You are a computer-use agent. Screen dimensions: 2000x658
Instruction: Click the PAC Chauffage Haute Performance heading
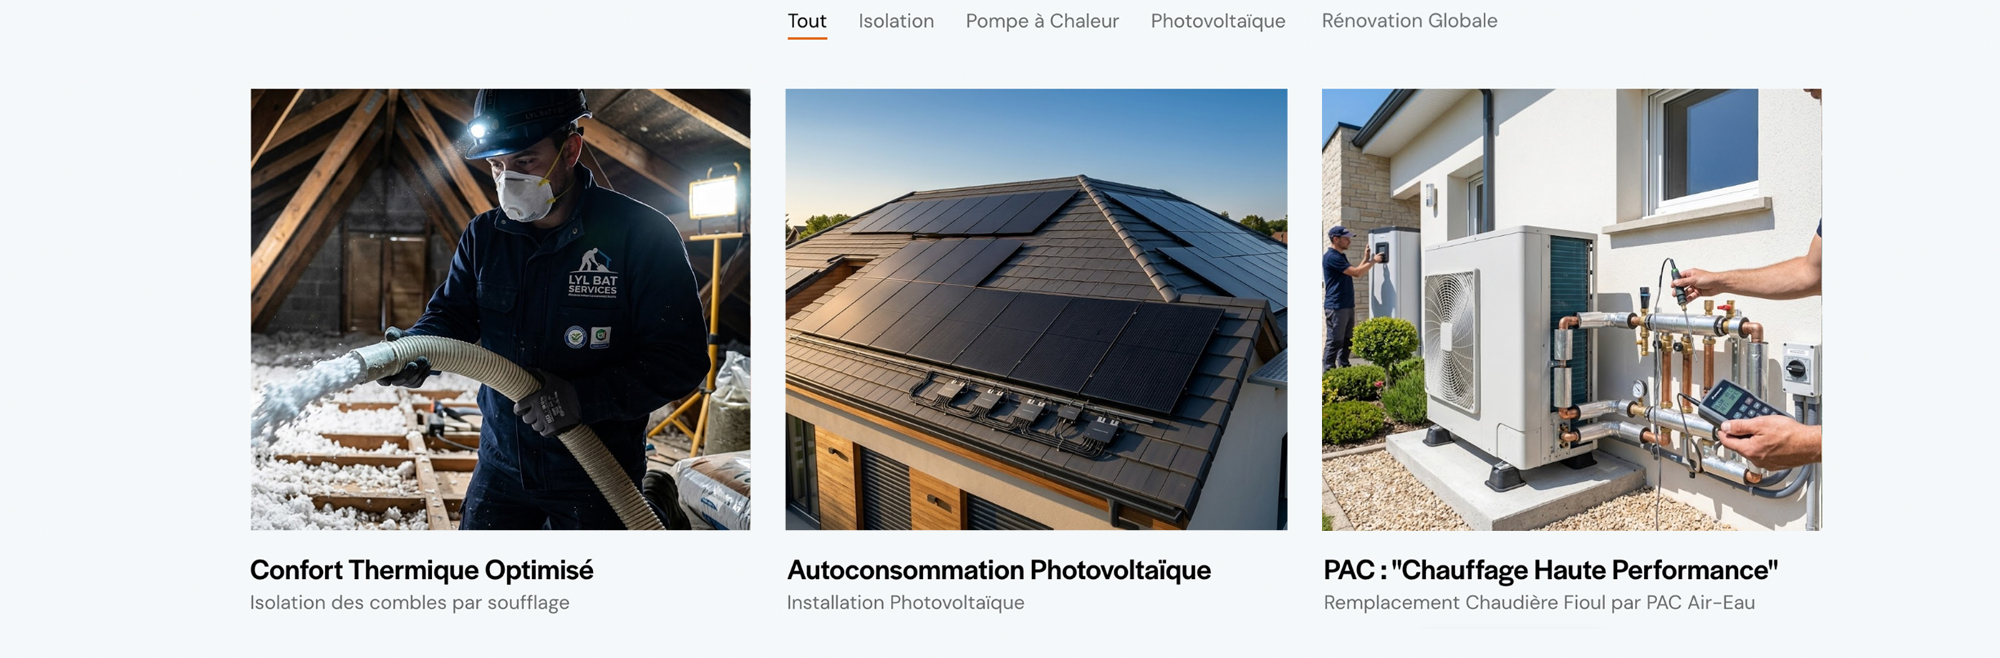[1551, 570]
